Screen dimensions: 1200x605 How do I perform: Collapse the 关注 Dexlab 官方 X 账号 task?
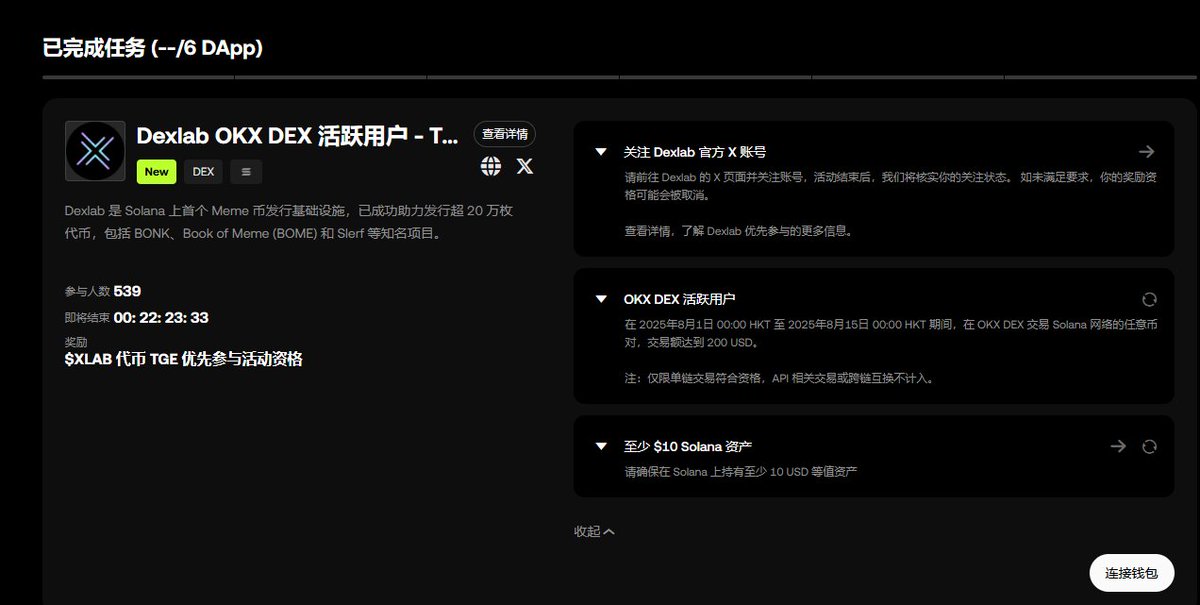click(x=601, y=152)
